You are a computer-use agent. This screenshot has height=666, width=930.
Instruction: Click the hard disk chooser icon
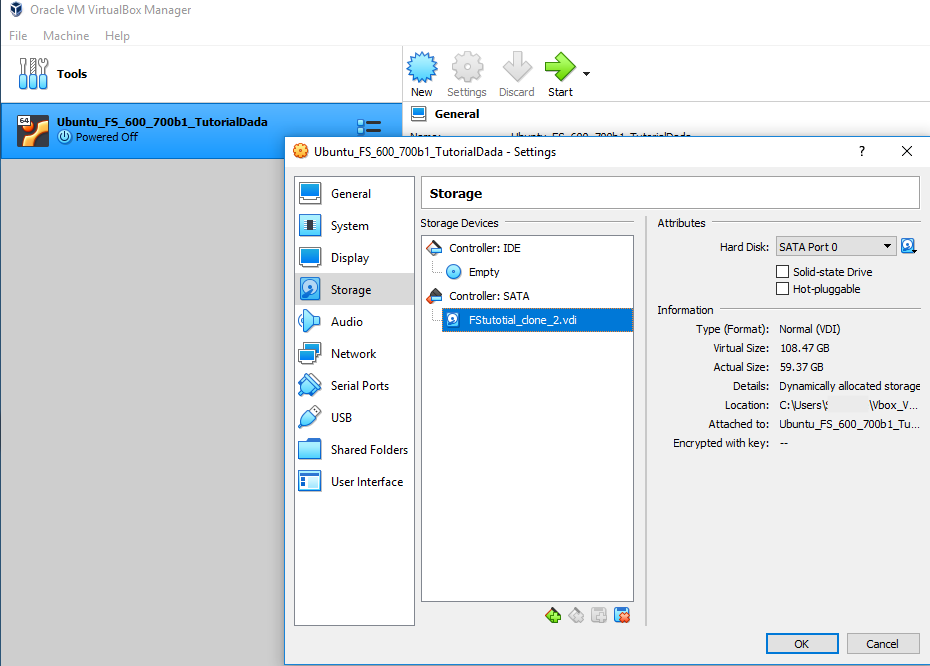tap(908, 246)
